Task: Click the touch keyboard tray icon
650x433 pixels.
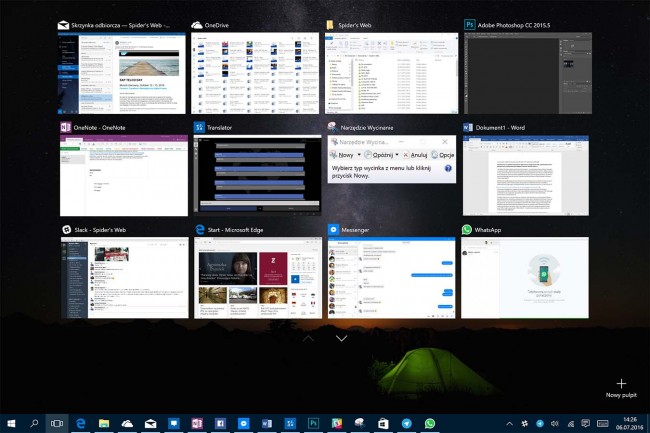Action: (602, 423)
